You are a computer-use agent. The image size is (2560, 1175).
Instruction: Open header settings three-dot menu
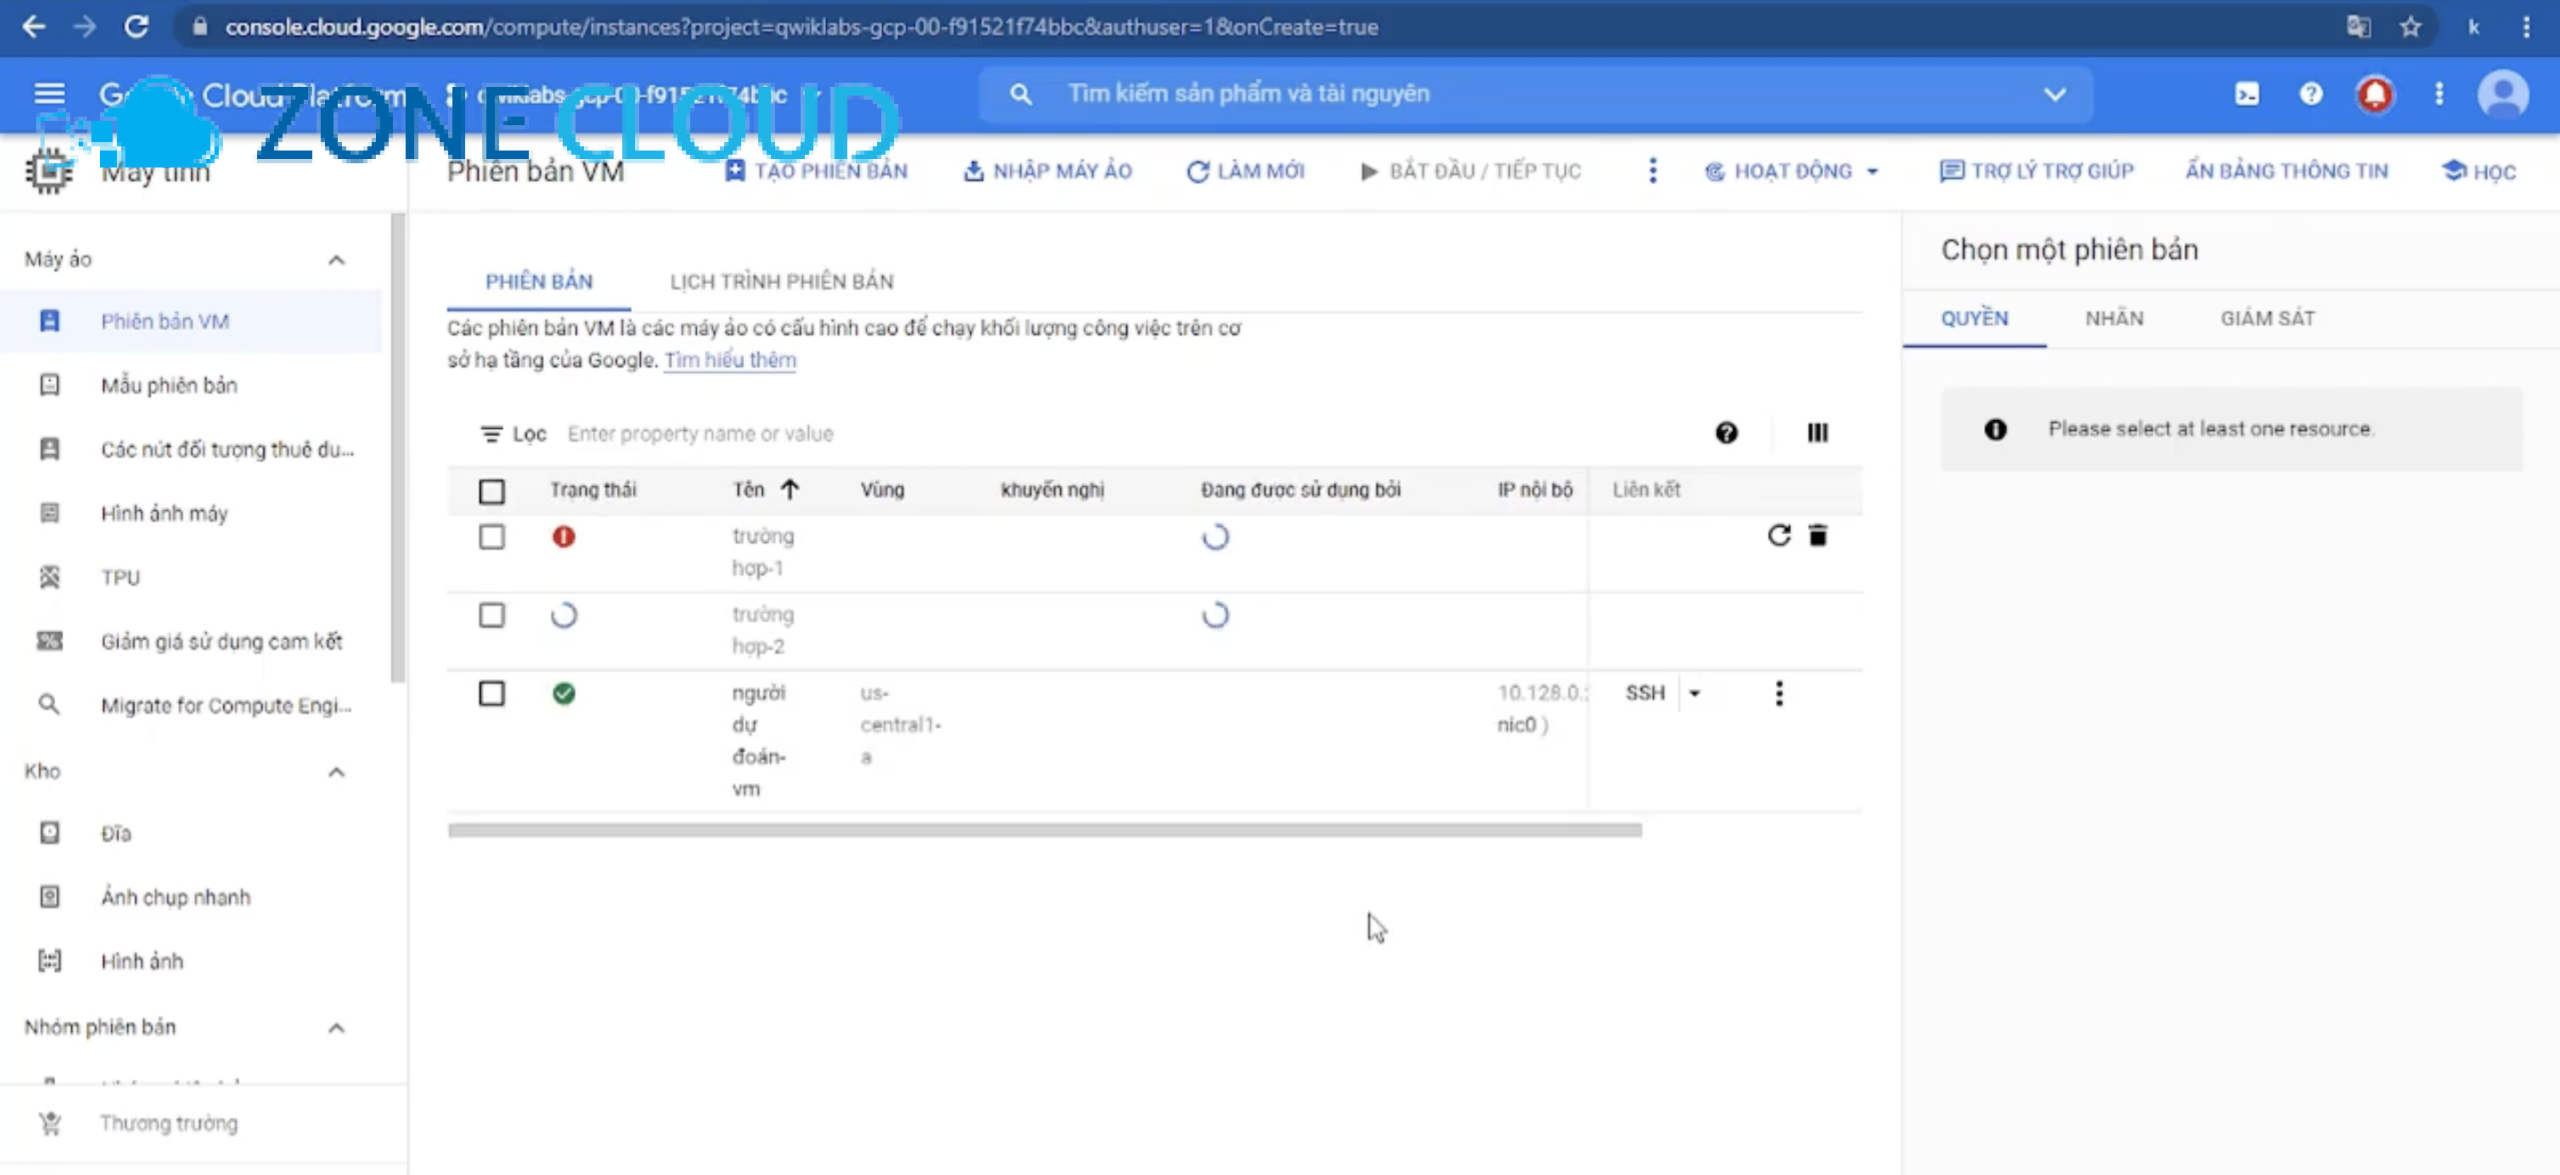pos(2439,94)
